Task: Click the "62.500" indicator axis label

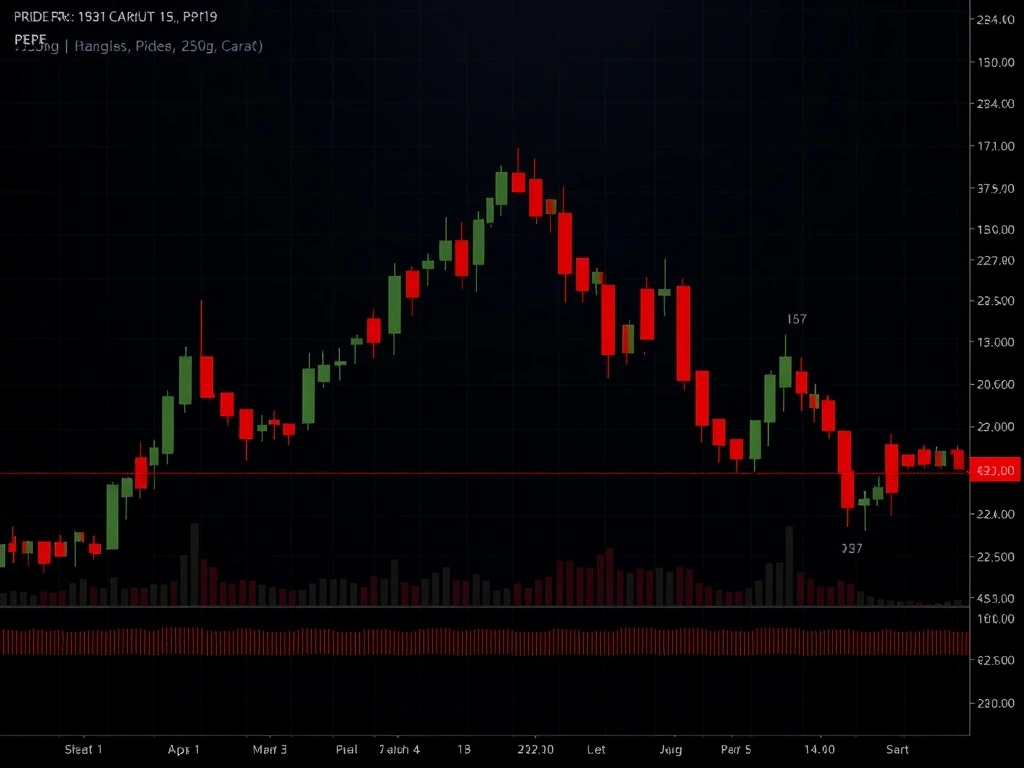Action: coord(996,660)
